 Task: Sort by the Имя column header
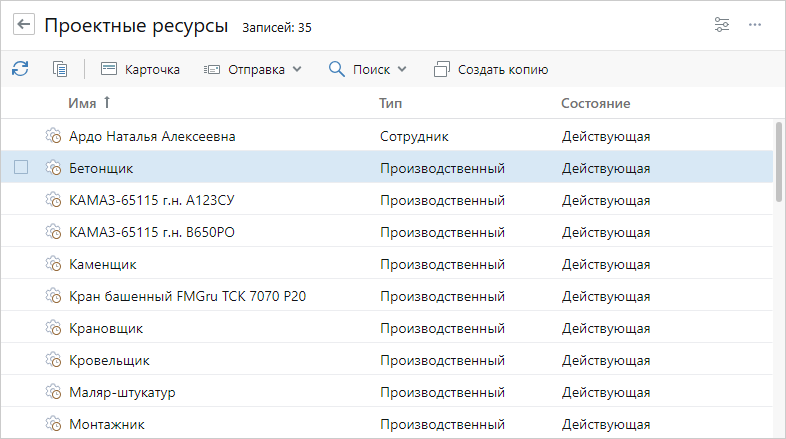(82, 103)
